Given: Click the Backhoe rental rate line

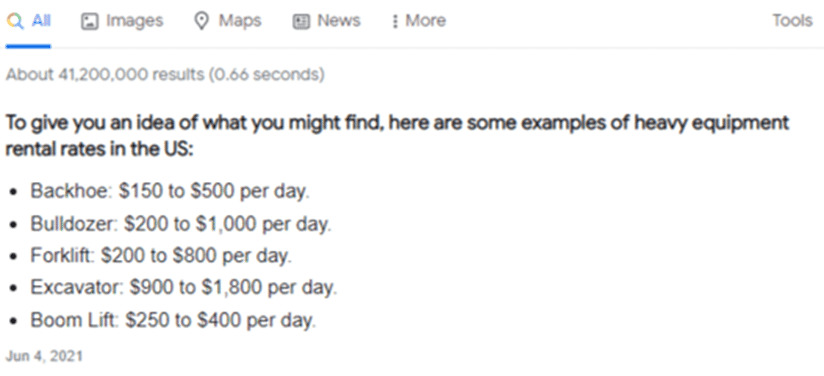Looking at the screenshot, I should click(x=170, y=192).
